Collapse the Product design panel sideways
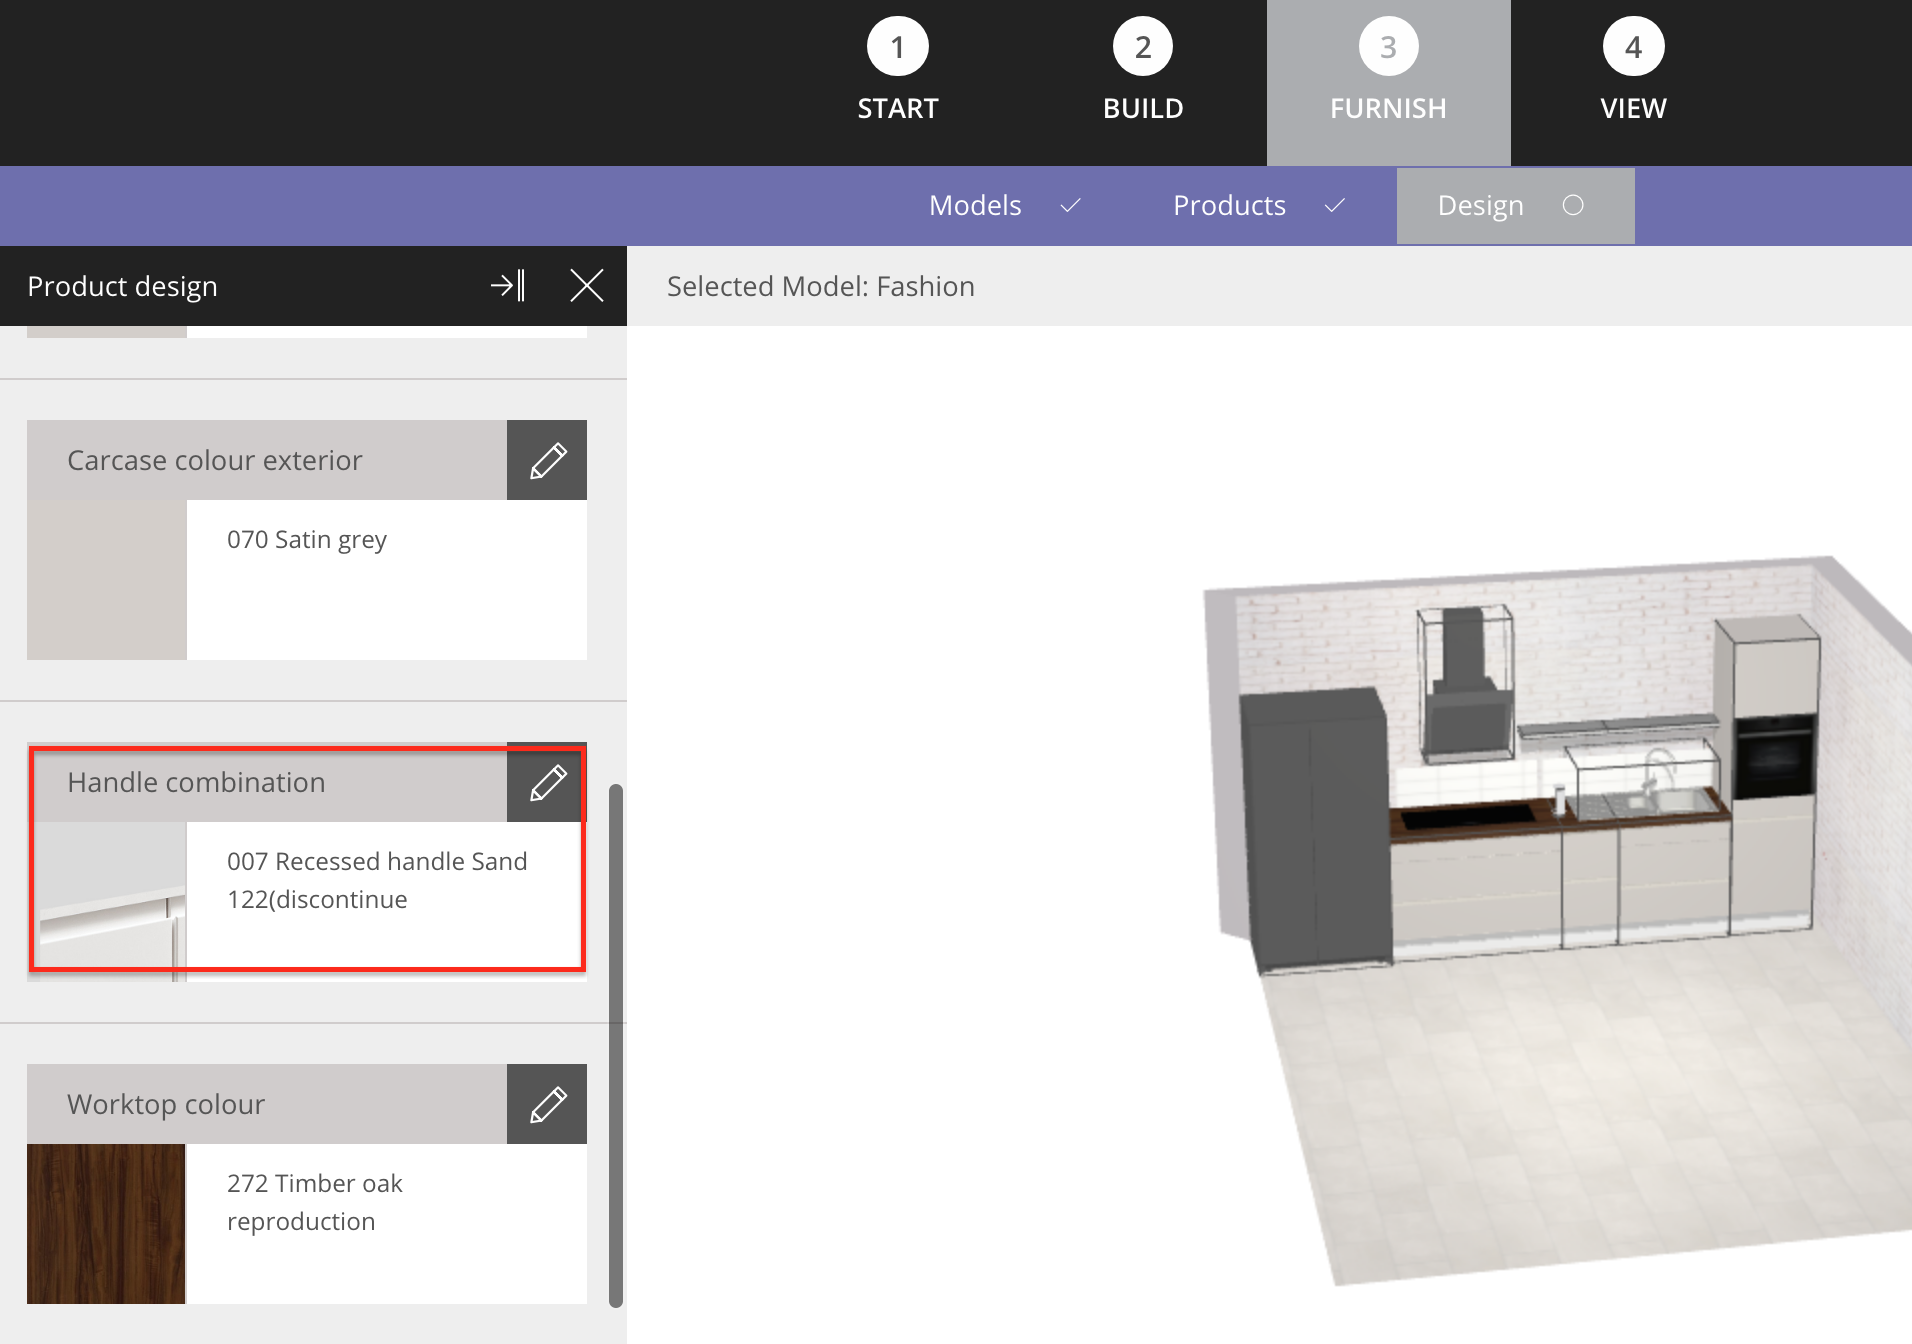1912x1344 pixels. point(507,286)
